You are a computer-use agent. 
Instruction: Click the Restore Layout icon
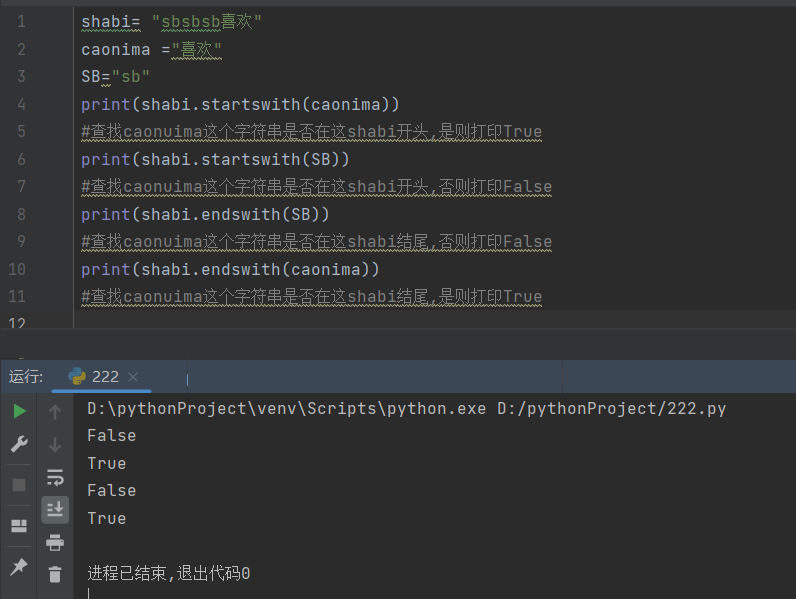[x=19, y=526]
